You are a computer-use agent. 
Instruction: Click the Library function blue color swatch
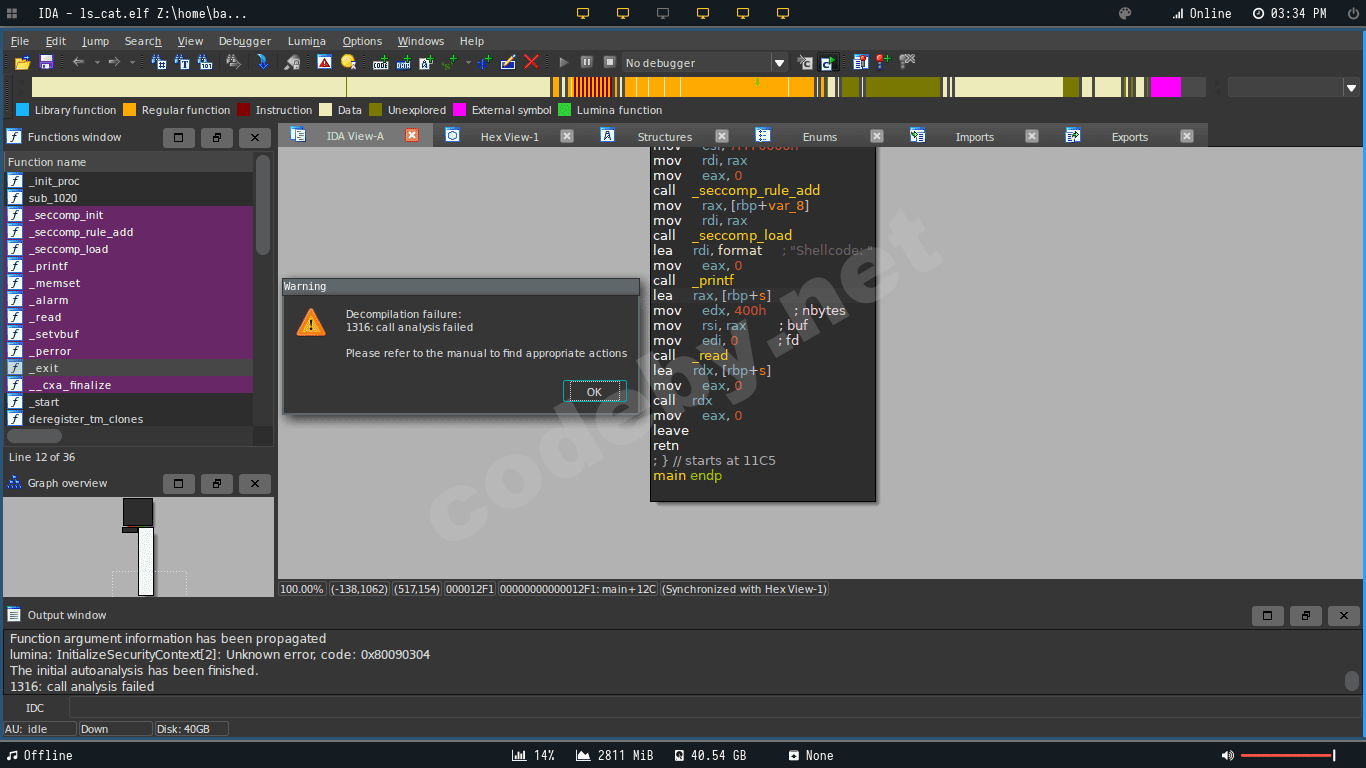22,110
